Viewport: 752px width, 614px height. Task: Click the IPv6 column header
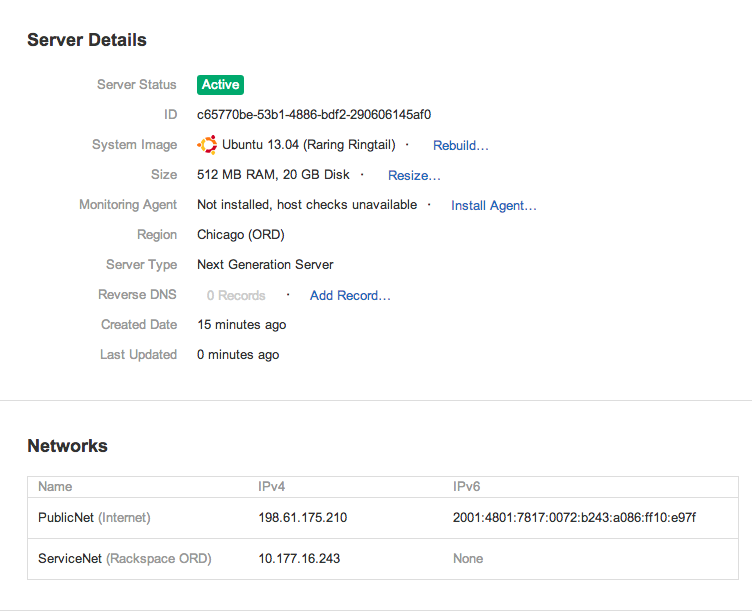click(x=466, y=486)
